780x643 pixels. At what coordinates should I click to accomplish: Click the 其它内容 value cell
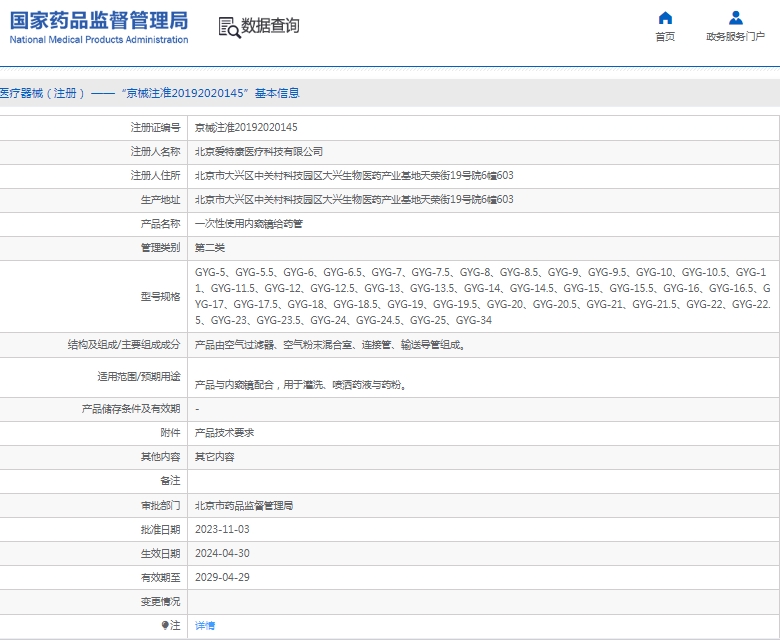click(214, 457)
